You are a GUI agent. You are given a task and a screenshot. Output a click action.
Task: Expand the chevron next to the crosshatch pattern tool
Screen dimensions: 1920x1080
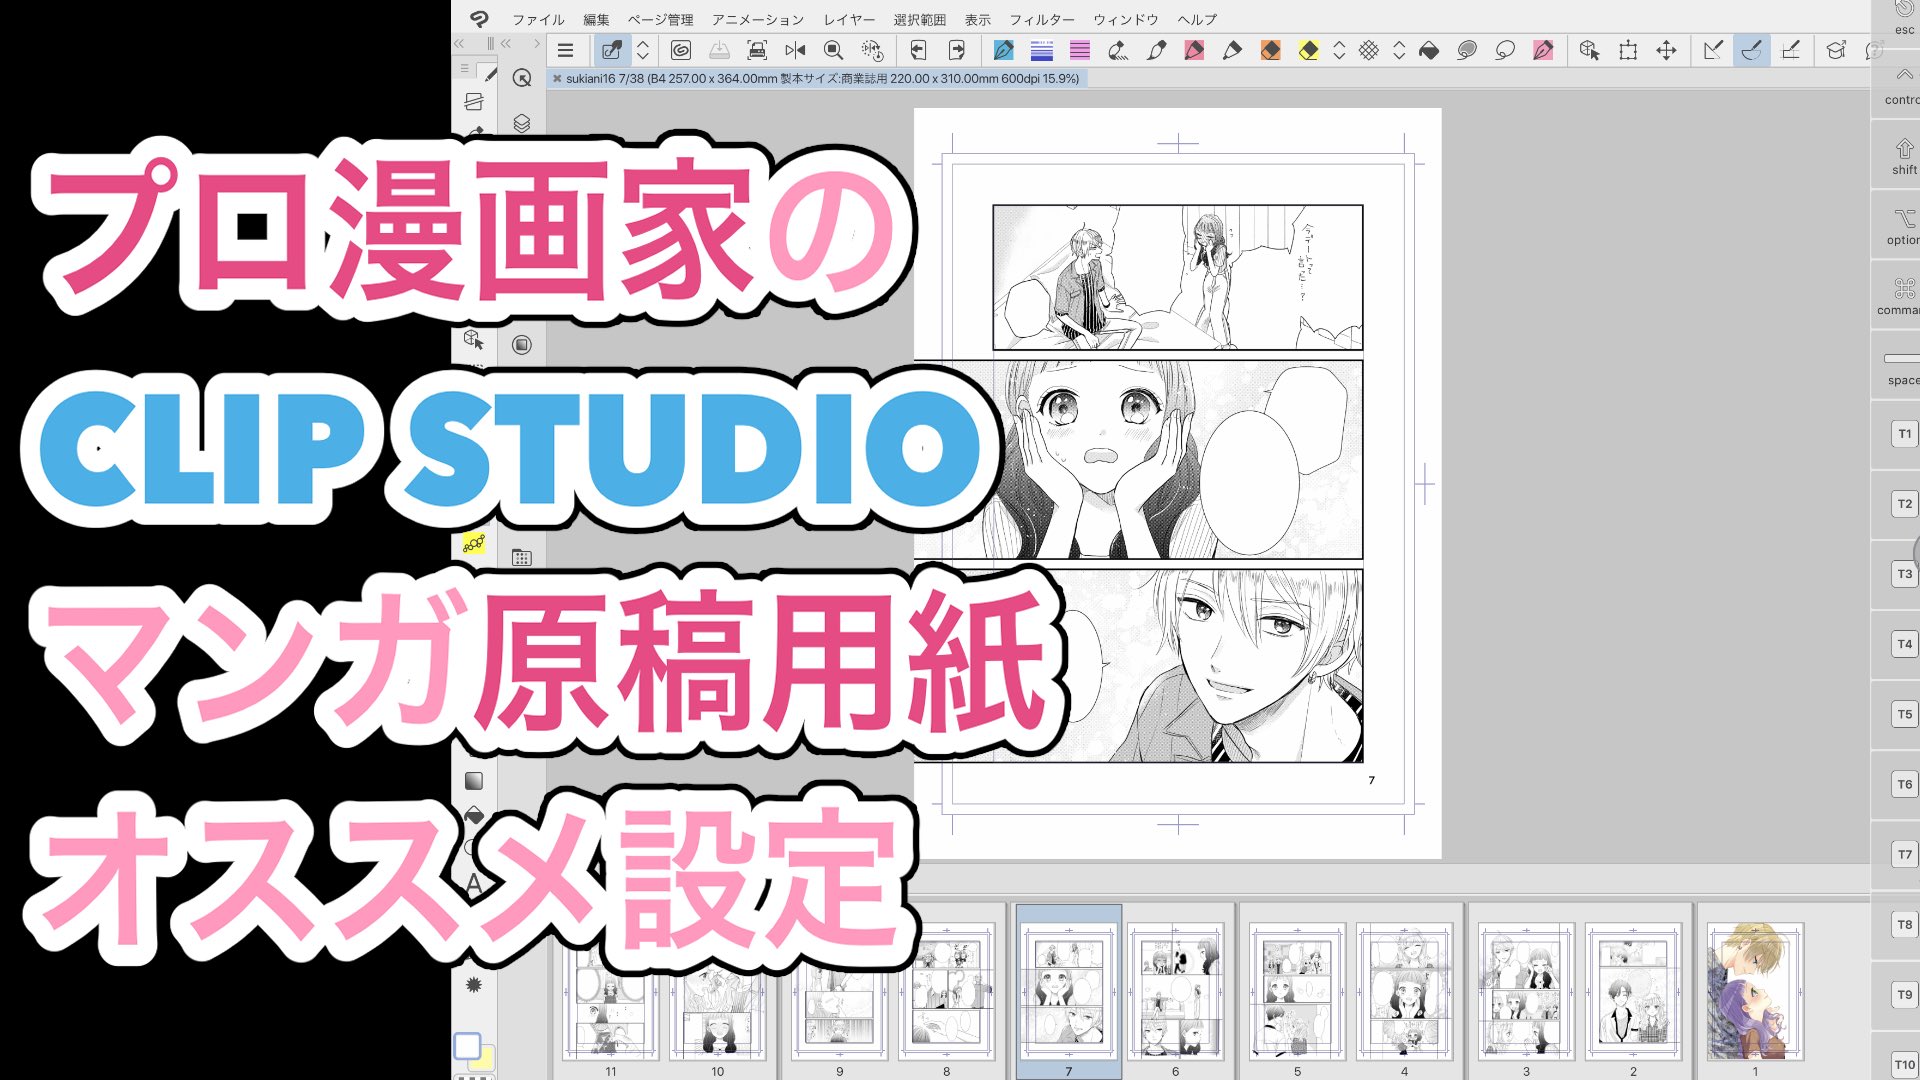(x=1400, y=49)
